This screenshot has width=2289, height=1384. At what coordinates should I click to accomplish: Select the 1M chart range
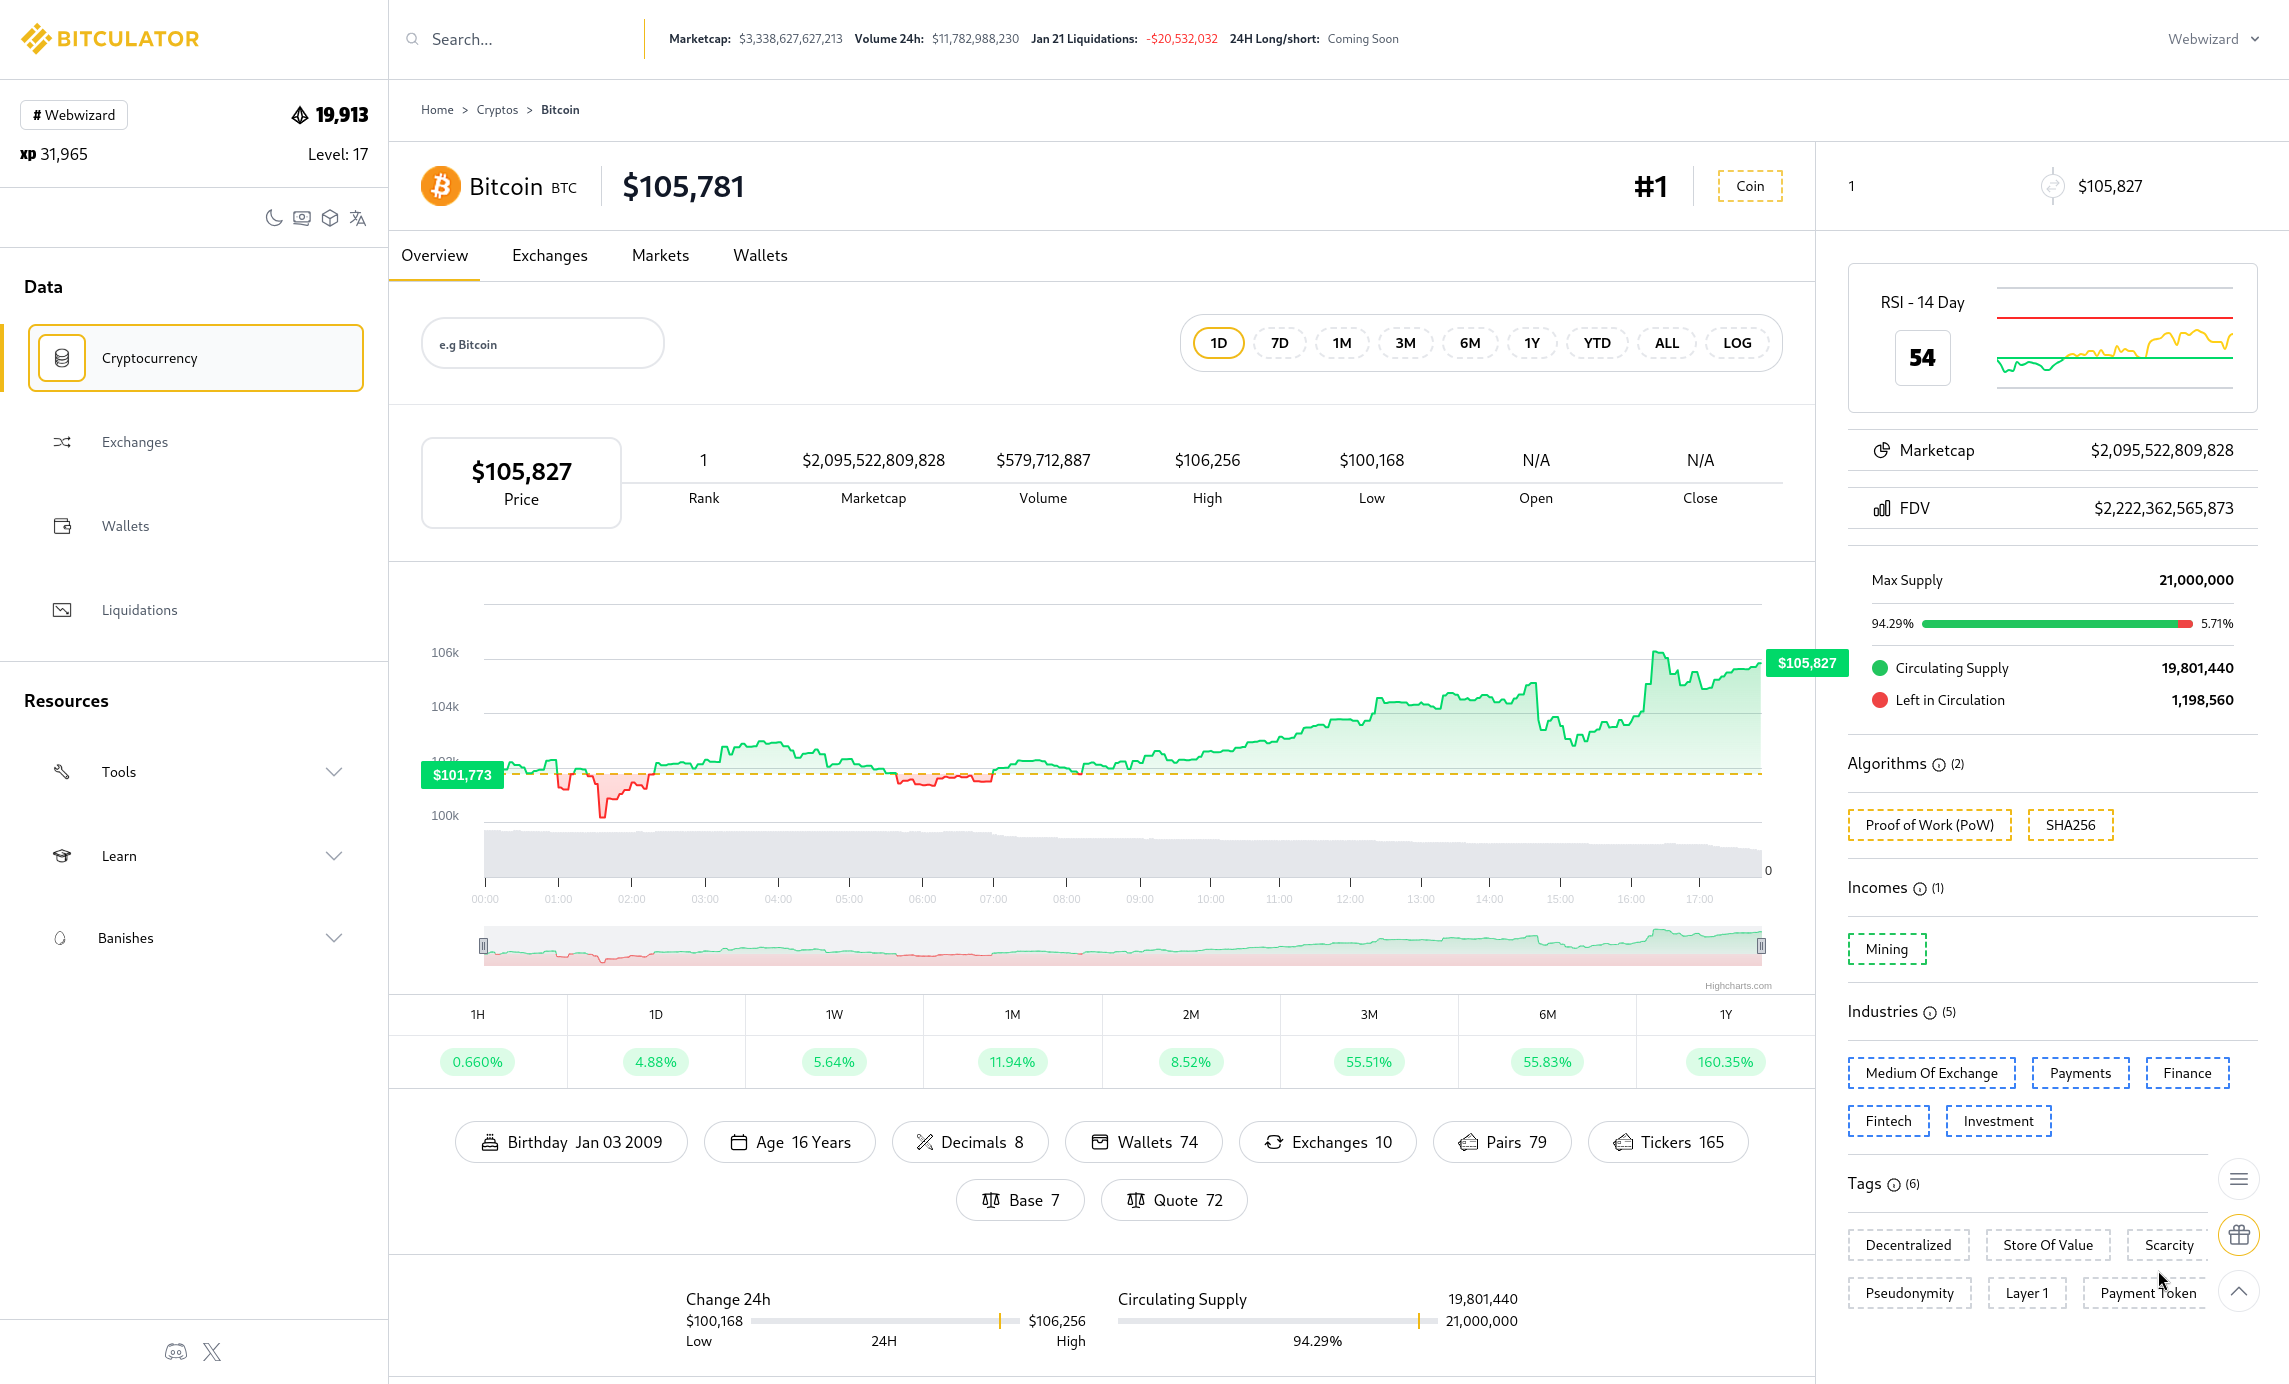click(x=1342, y=343)
